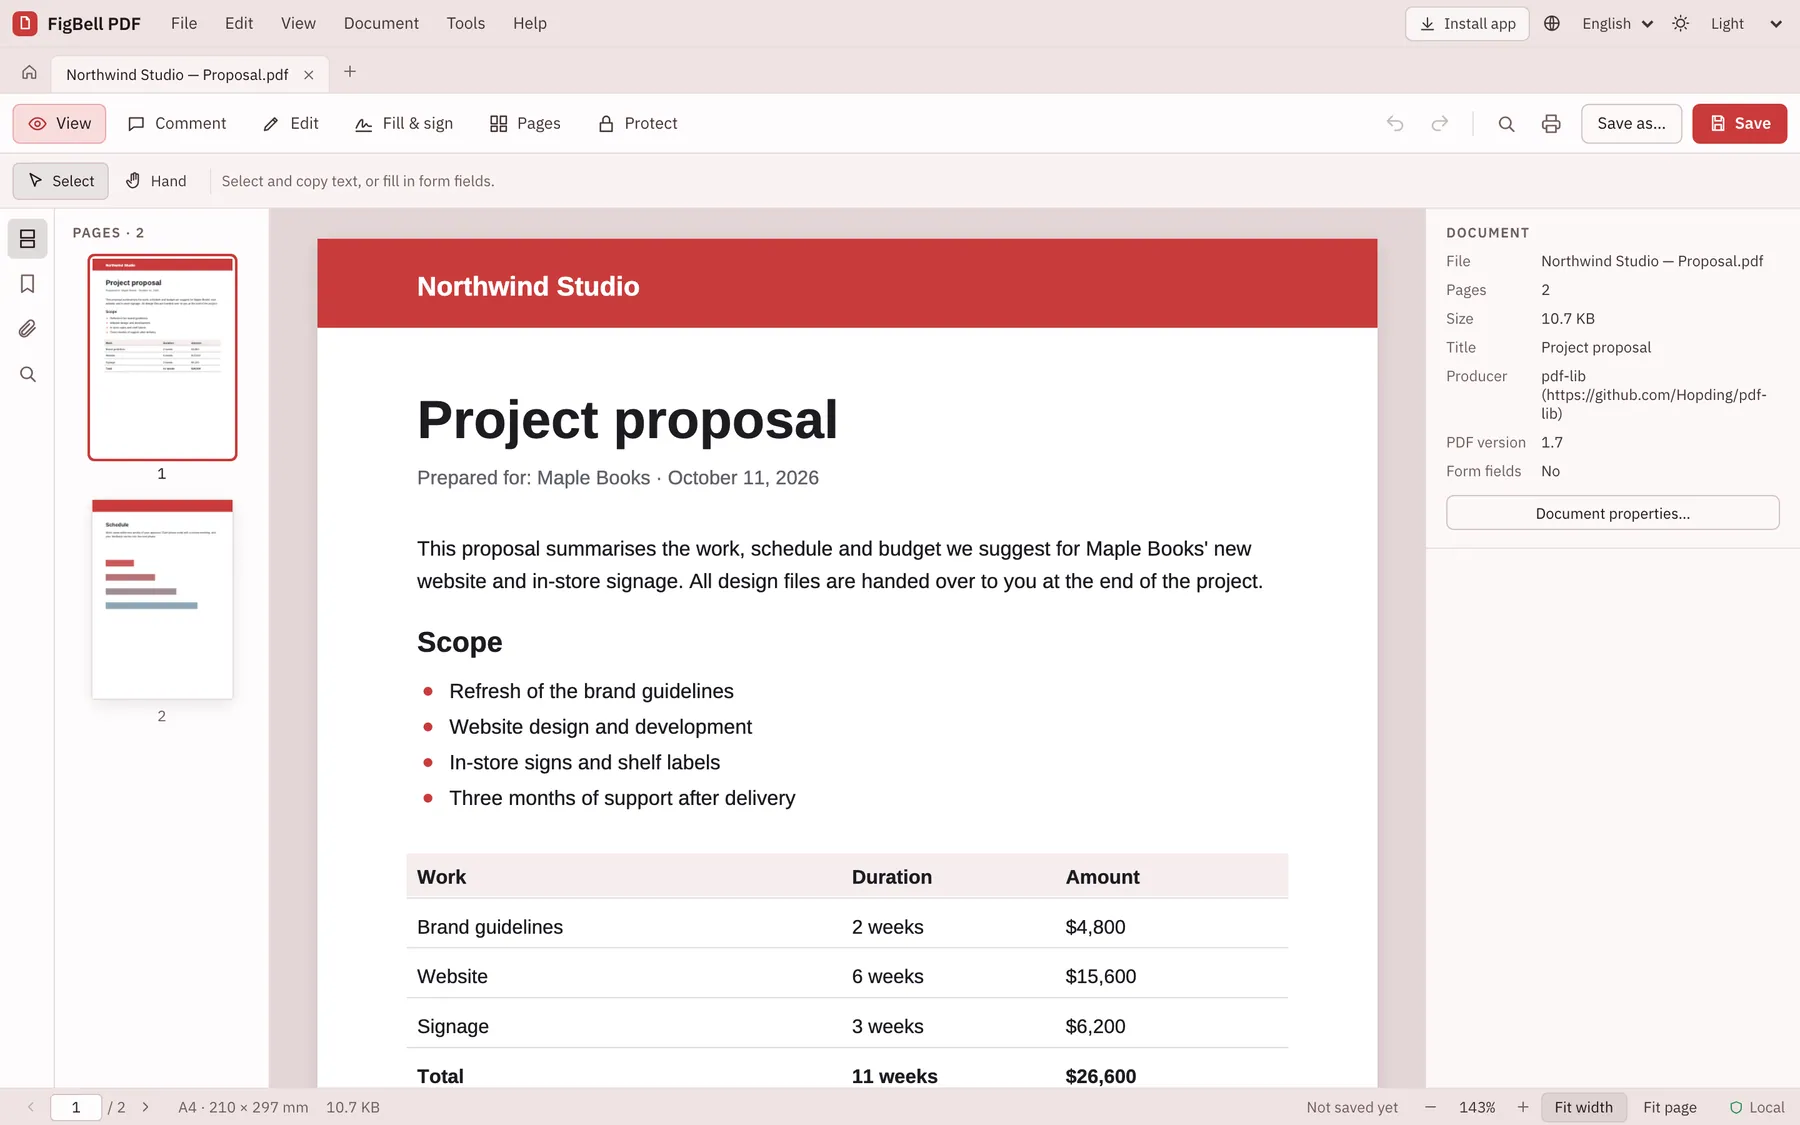Screen dimensions: 1800x1125
Task: Click the redo arrow icon
Action: [x=1440, y=123]
